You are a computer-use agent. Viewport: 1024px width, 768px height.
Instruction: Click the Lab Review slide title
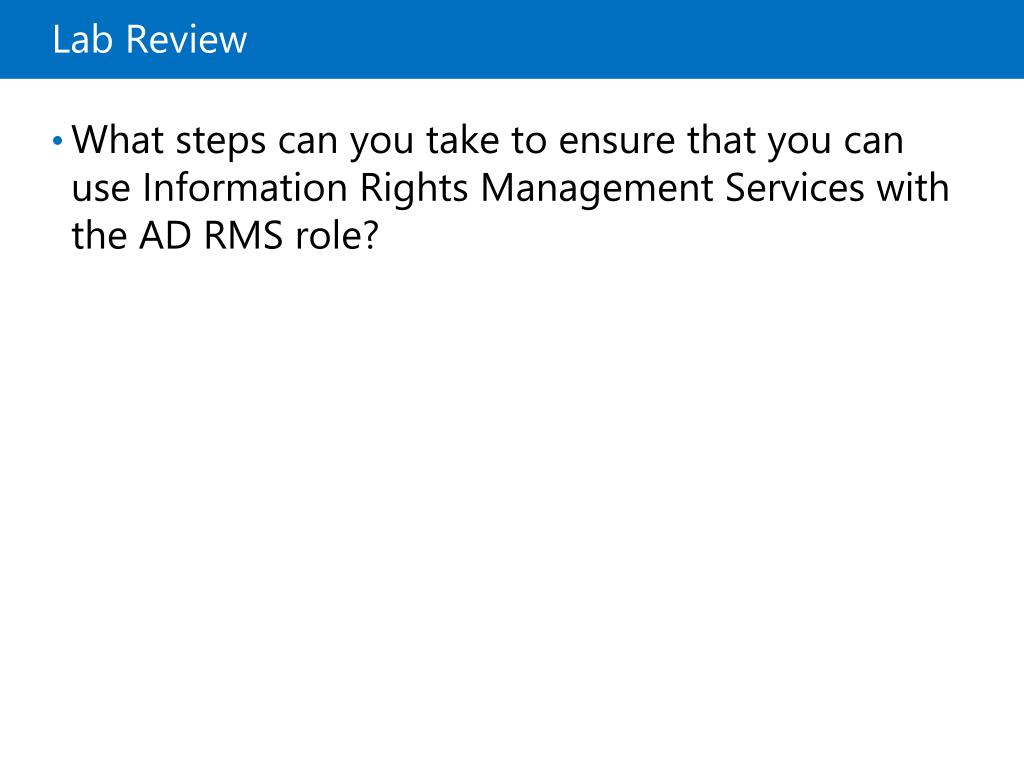point(150,39)
